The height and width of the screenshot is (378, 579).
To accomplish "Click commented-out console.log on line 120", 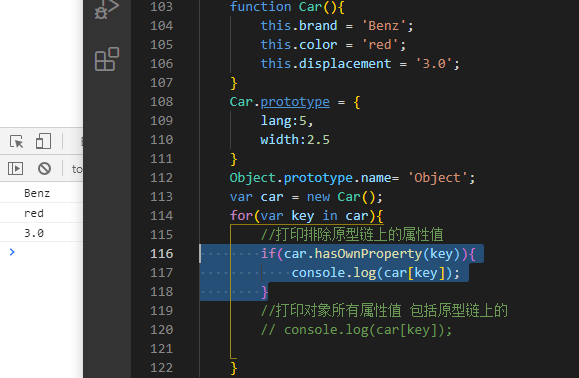I will pyautogui.click(x=356, y=330).
